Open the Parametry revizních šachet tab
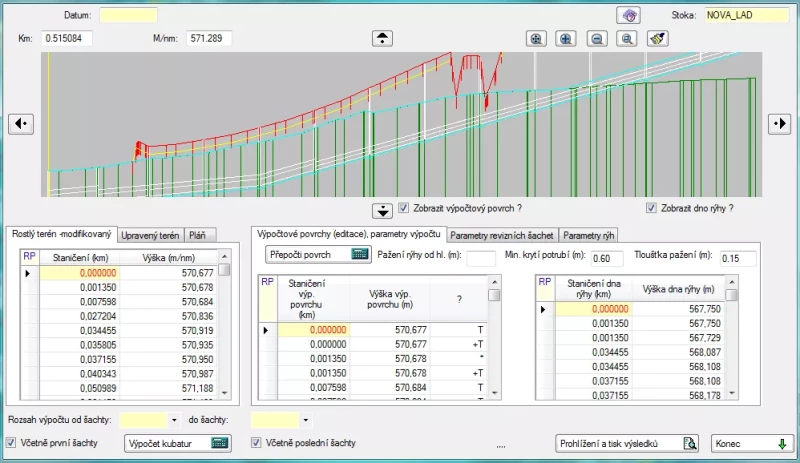The width and height of the screenshot is (800, 463). pyautogui.click(x=502, y=236)
